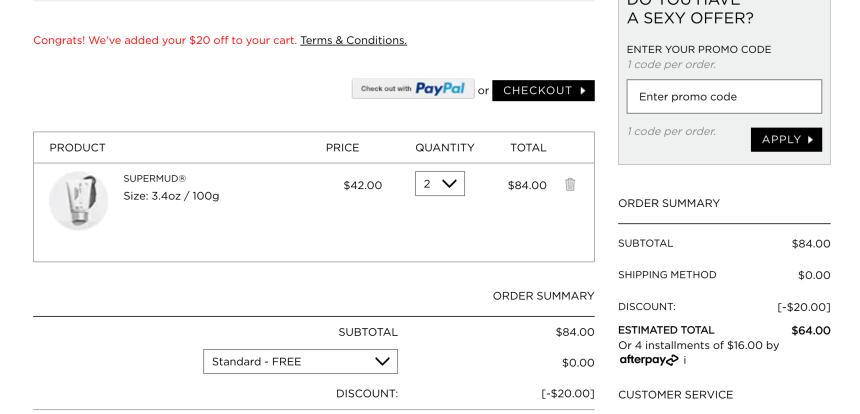Click the Size: 3.4oz / 100g text
860x414 pixels.
(171, 196)
